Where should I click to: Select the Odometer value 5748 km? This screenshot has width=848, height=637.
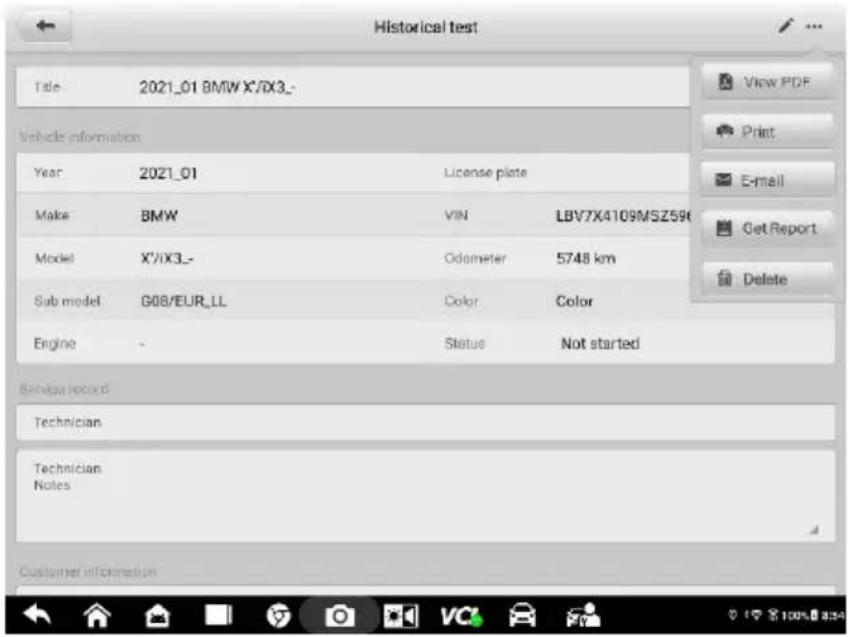point(586,258)
